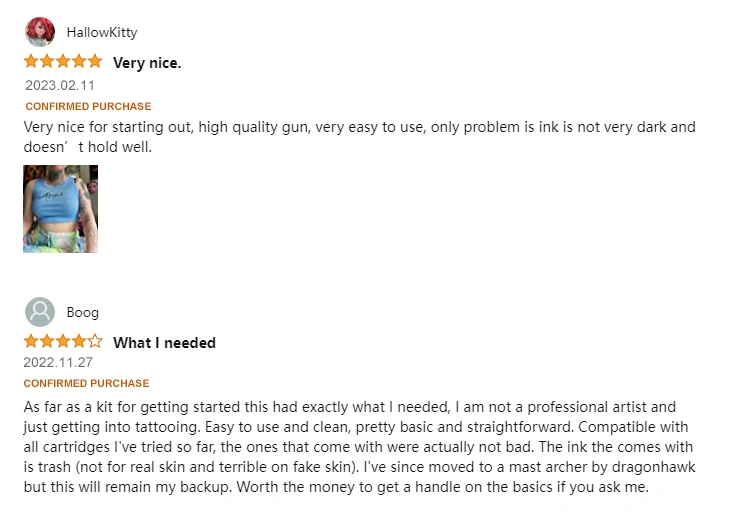Click the empty fifth star in Boog's rating
750x513 pixels.
coord(95,342)
